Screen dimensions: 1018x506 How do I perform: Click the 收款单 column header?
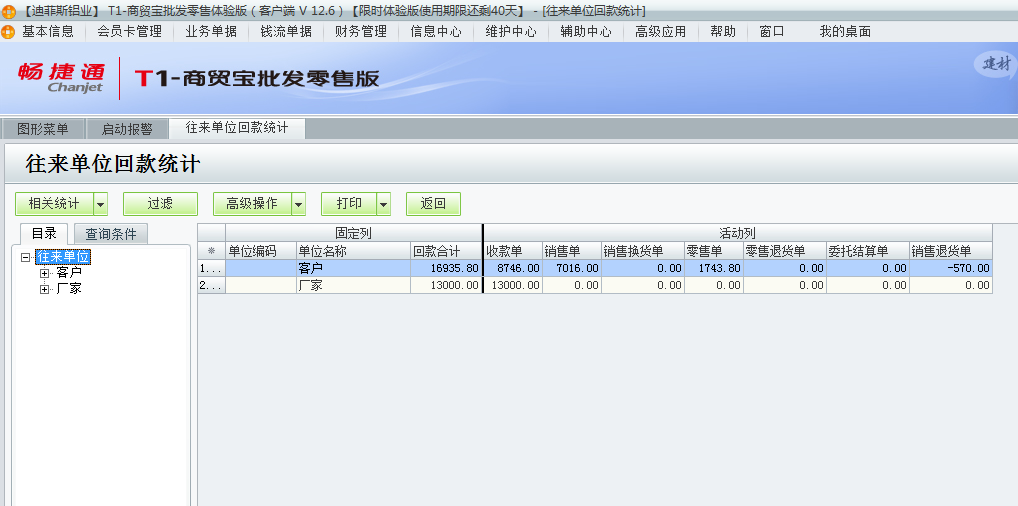click(x=513, y=251)
